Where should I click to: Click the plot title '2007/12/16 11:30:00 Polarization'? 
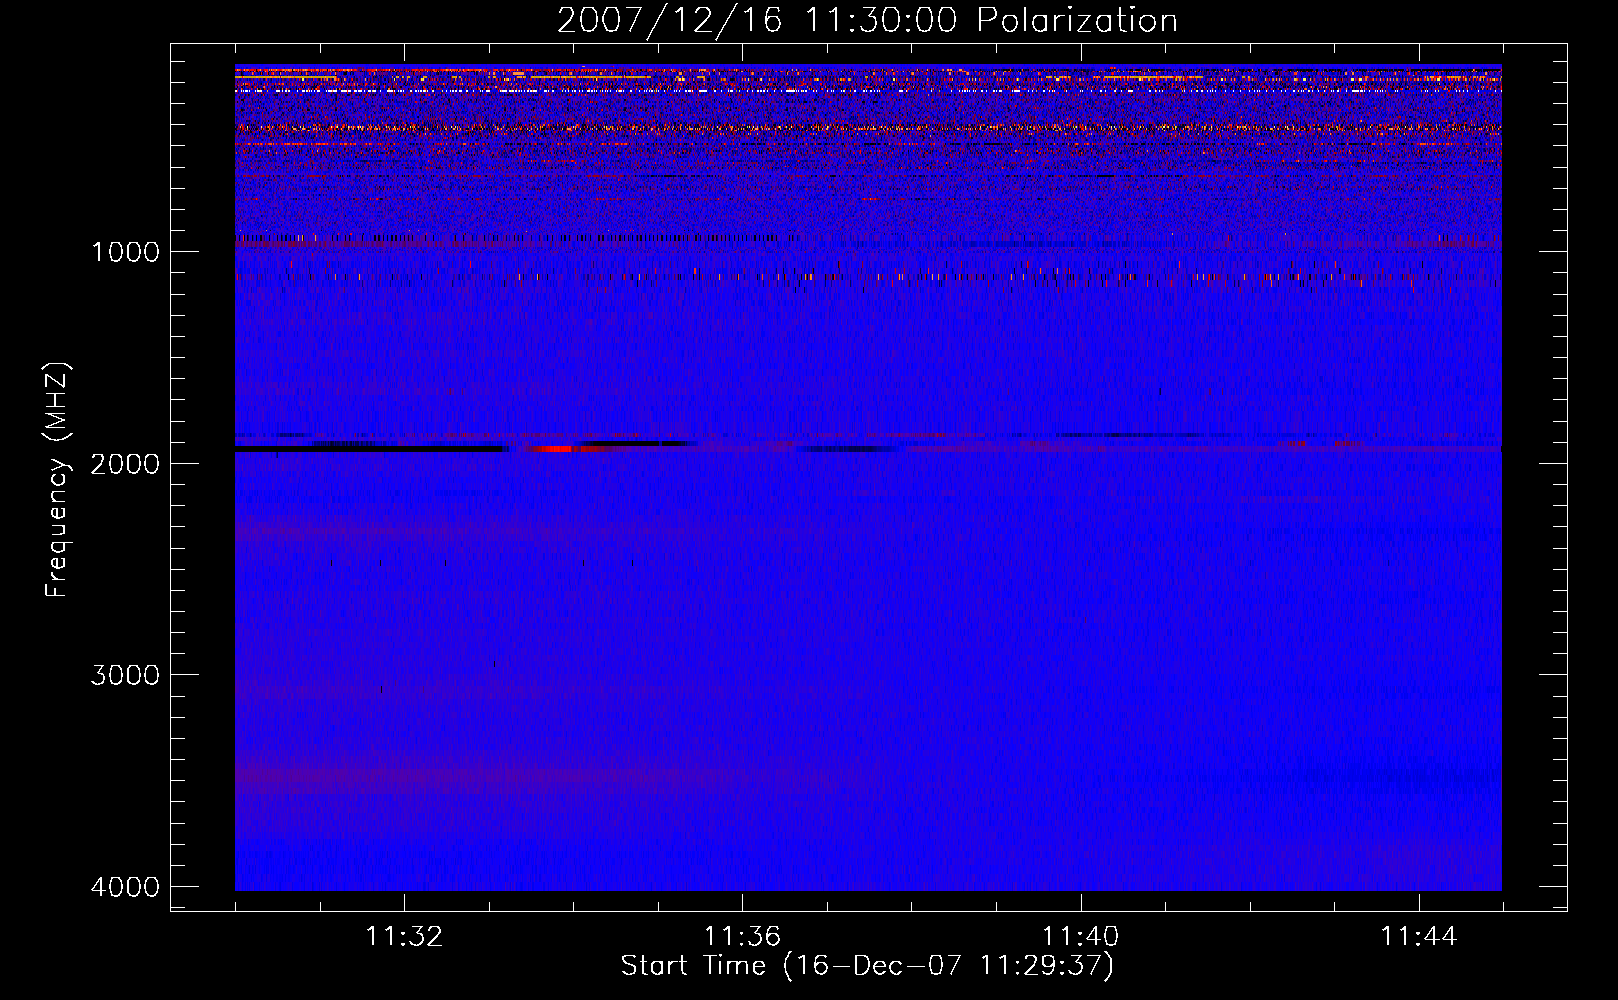(867, 21)
